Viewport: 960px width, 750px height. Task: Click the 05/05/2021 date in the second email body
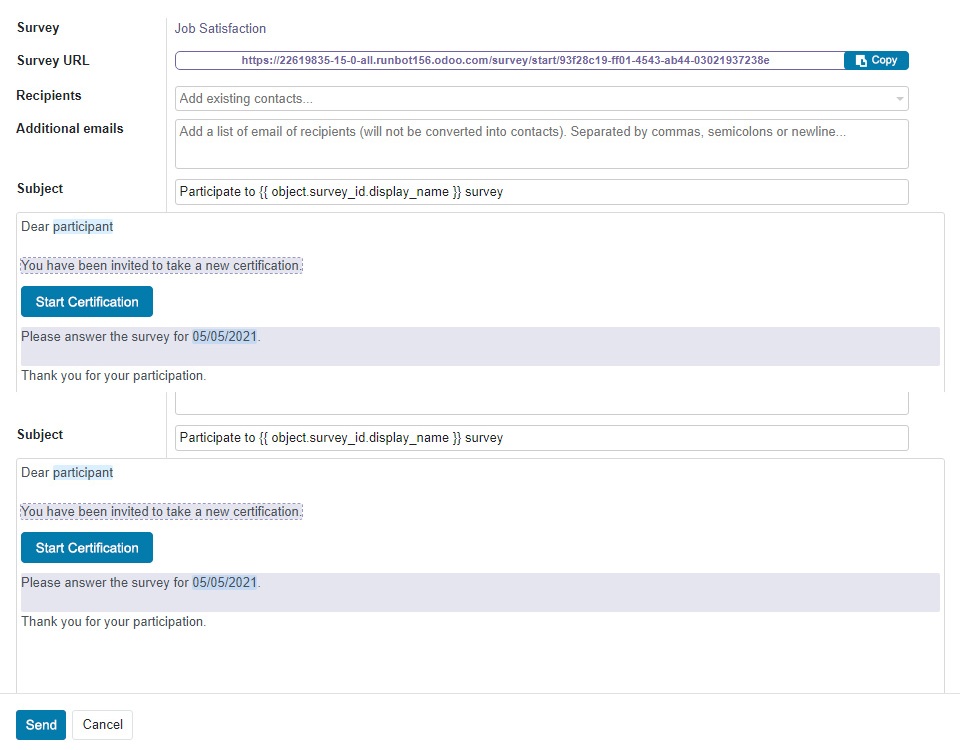[225, 582]
